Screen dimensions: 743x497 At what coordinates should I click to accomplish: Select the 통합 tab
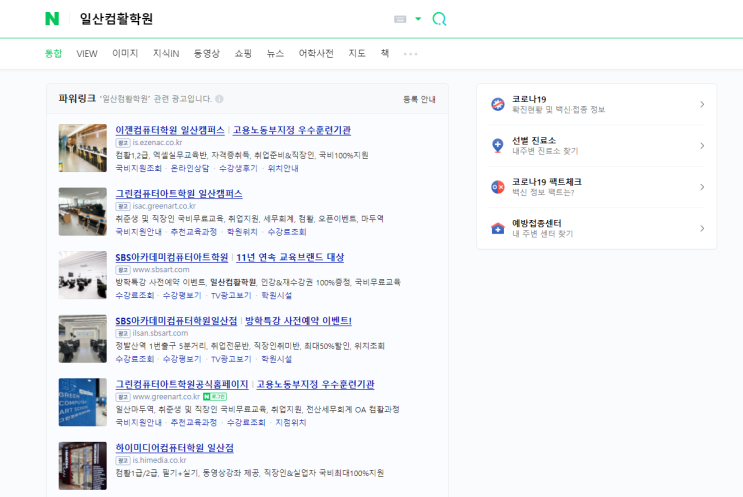(x=54, y=54)
